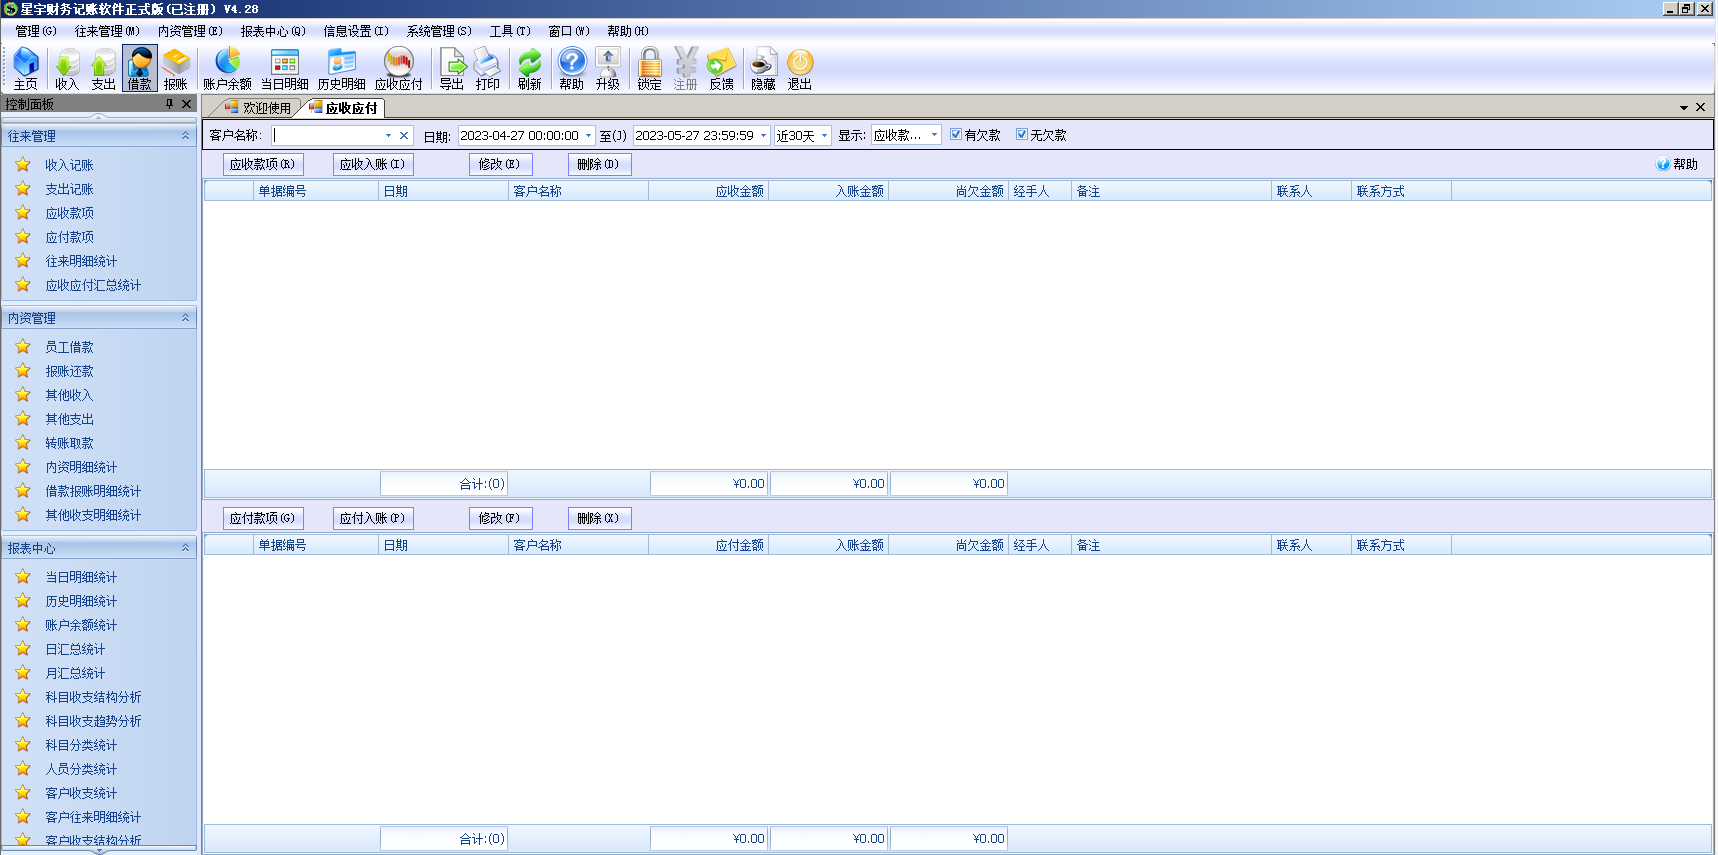Click the blue 帮助 help link icon
Image resolution: width=1718 pixels, height=855 pixels.
[x=1663, y=164]
